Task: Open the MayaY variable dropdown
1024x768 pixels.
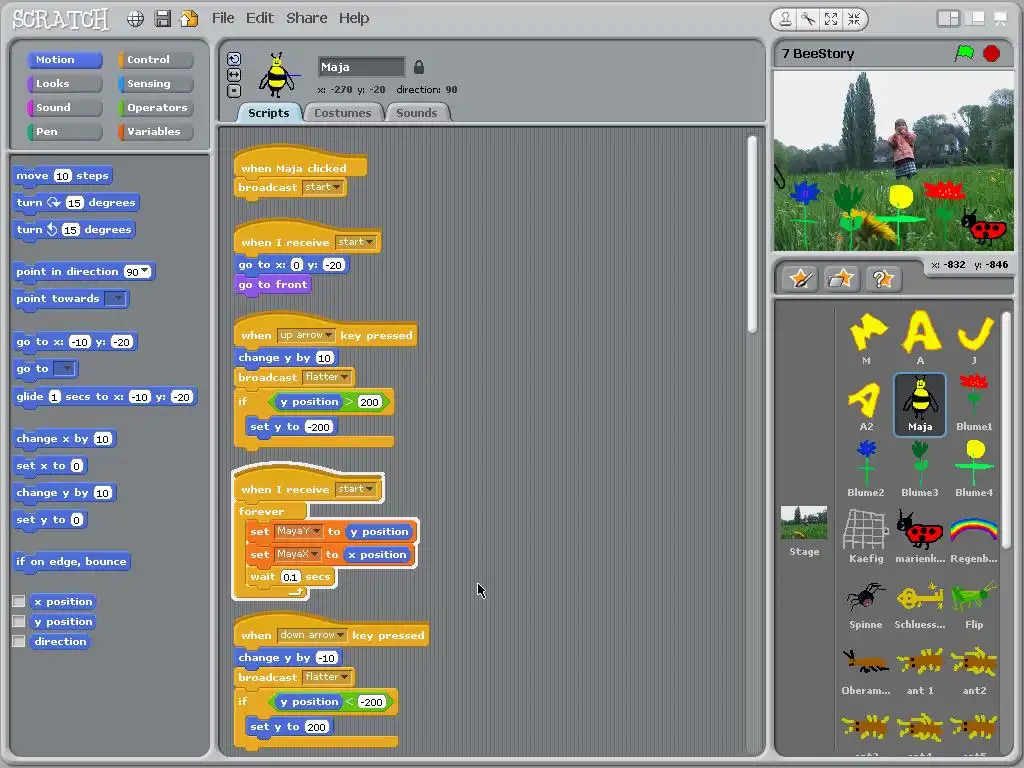Action: point(298,531)
